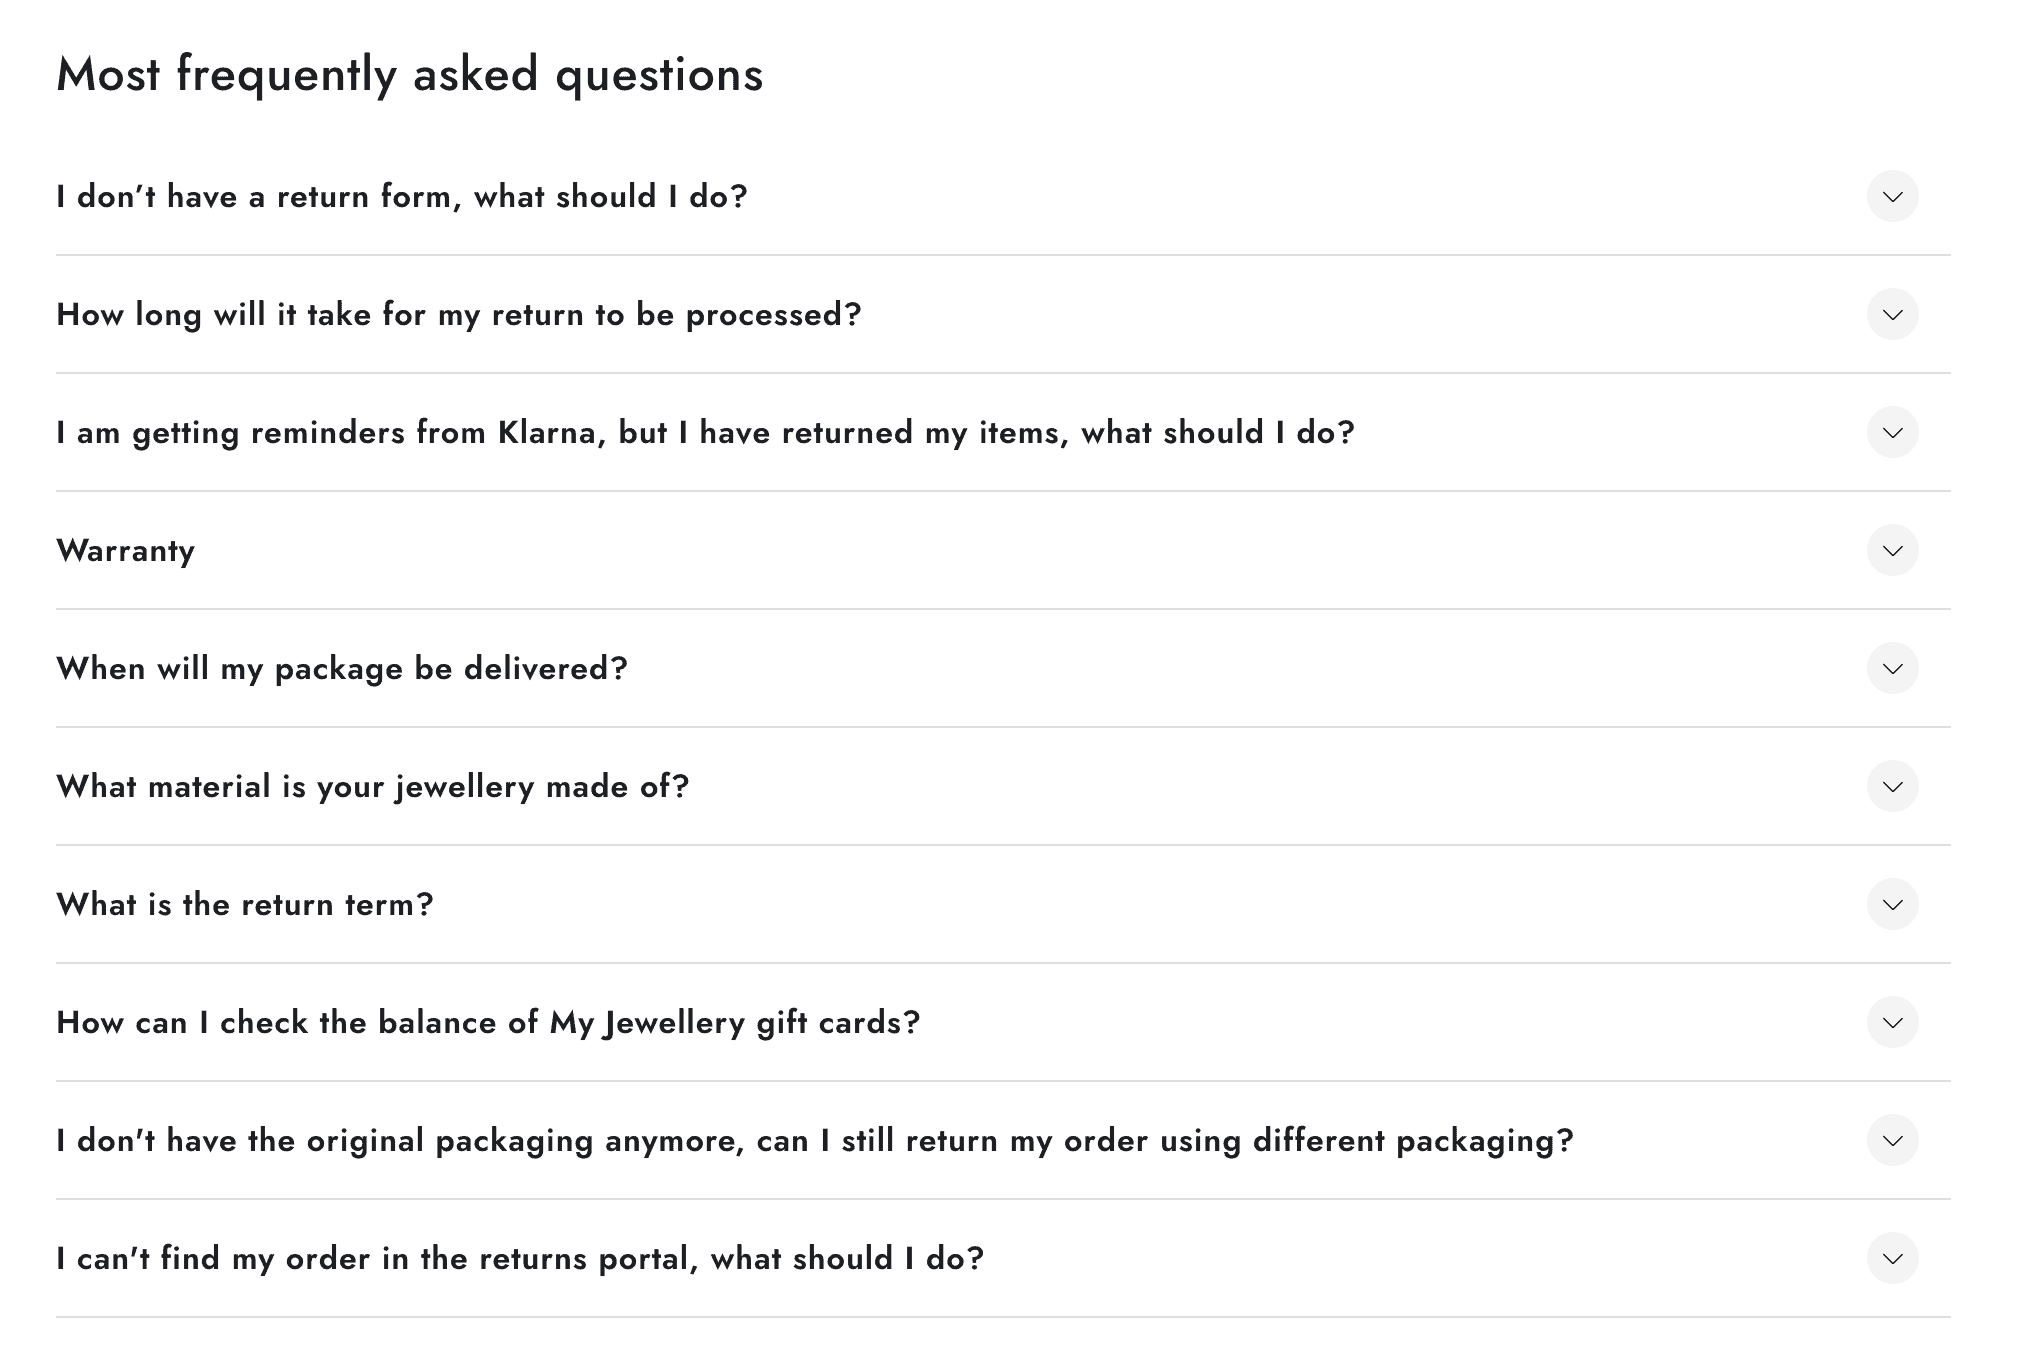This screenshot has height=1372, width=2018.
Task: Click chevron icon beside jewellery material question
Action: pyautogui.click(x=1892, y=786)
